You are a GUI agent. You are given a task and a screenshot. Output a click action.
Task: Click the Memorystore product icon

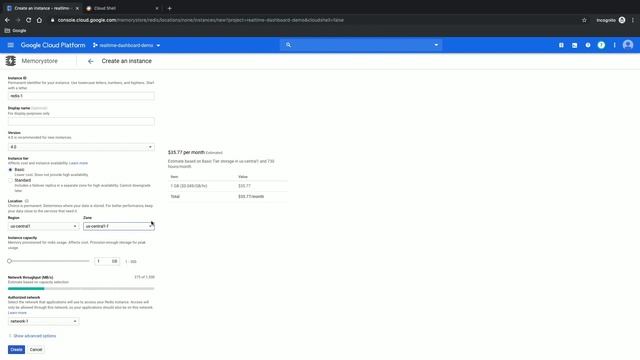[11, 61]
